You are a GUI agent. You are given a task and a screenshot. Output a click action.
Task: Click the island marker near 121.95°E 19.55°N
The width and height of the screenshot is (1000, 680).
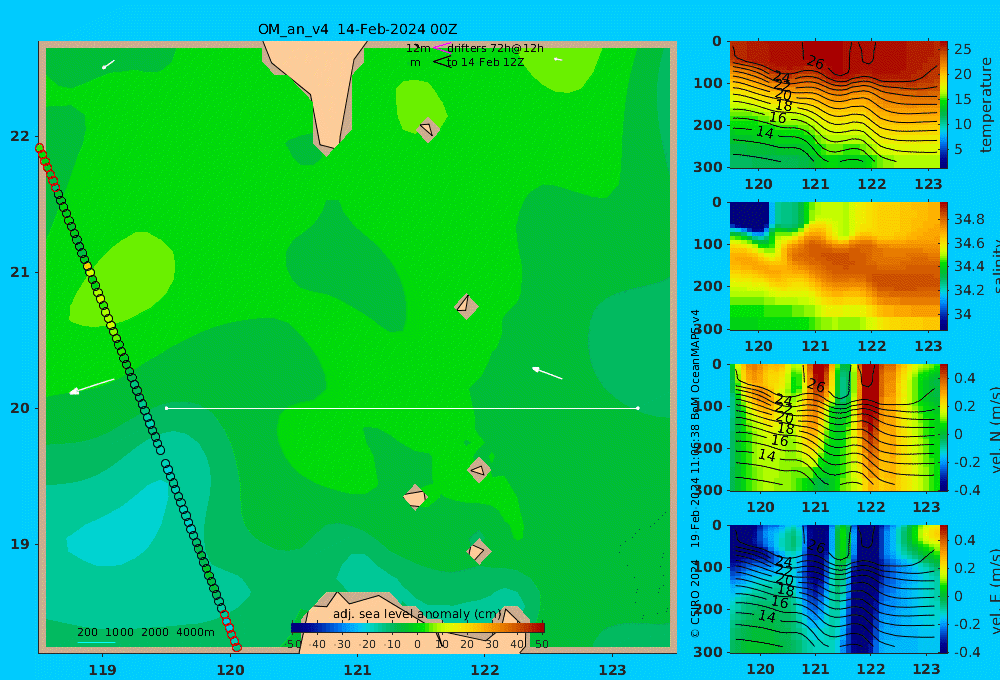[479, 470]
